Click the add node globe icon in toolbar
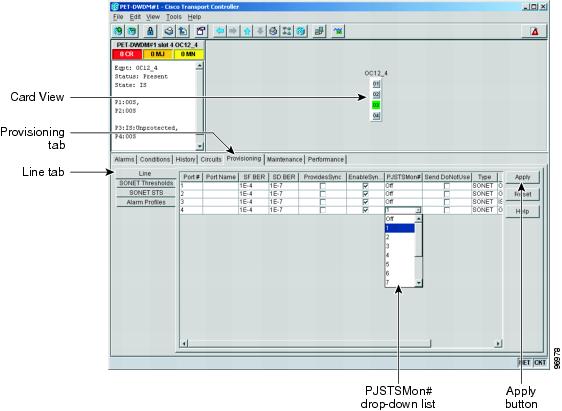Image resolution: width=562 pixels, height=411 pixels. pos(119,32)
